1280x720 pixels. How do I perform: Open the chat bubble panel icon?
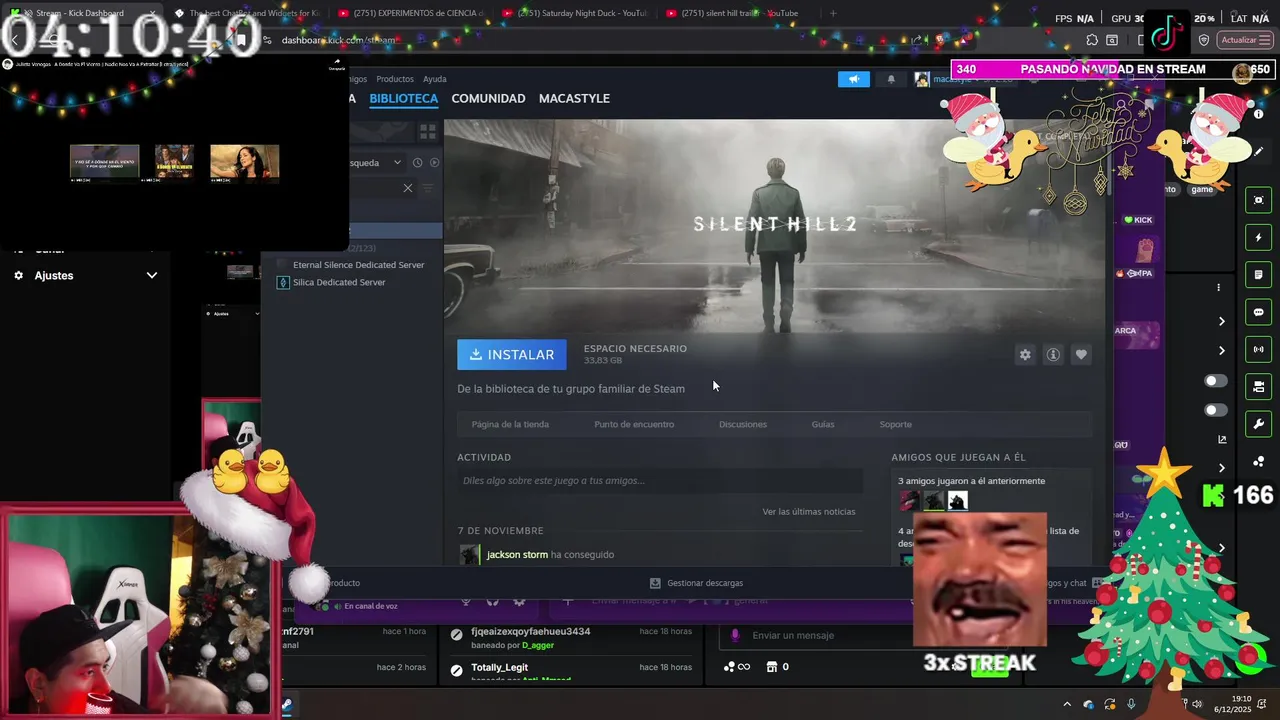point(1259,312)
